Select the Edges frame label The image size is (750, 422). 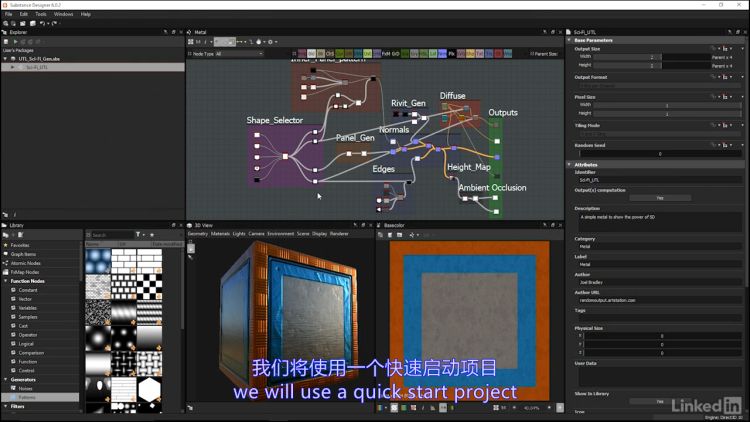[384, 169]
